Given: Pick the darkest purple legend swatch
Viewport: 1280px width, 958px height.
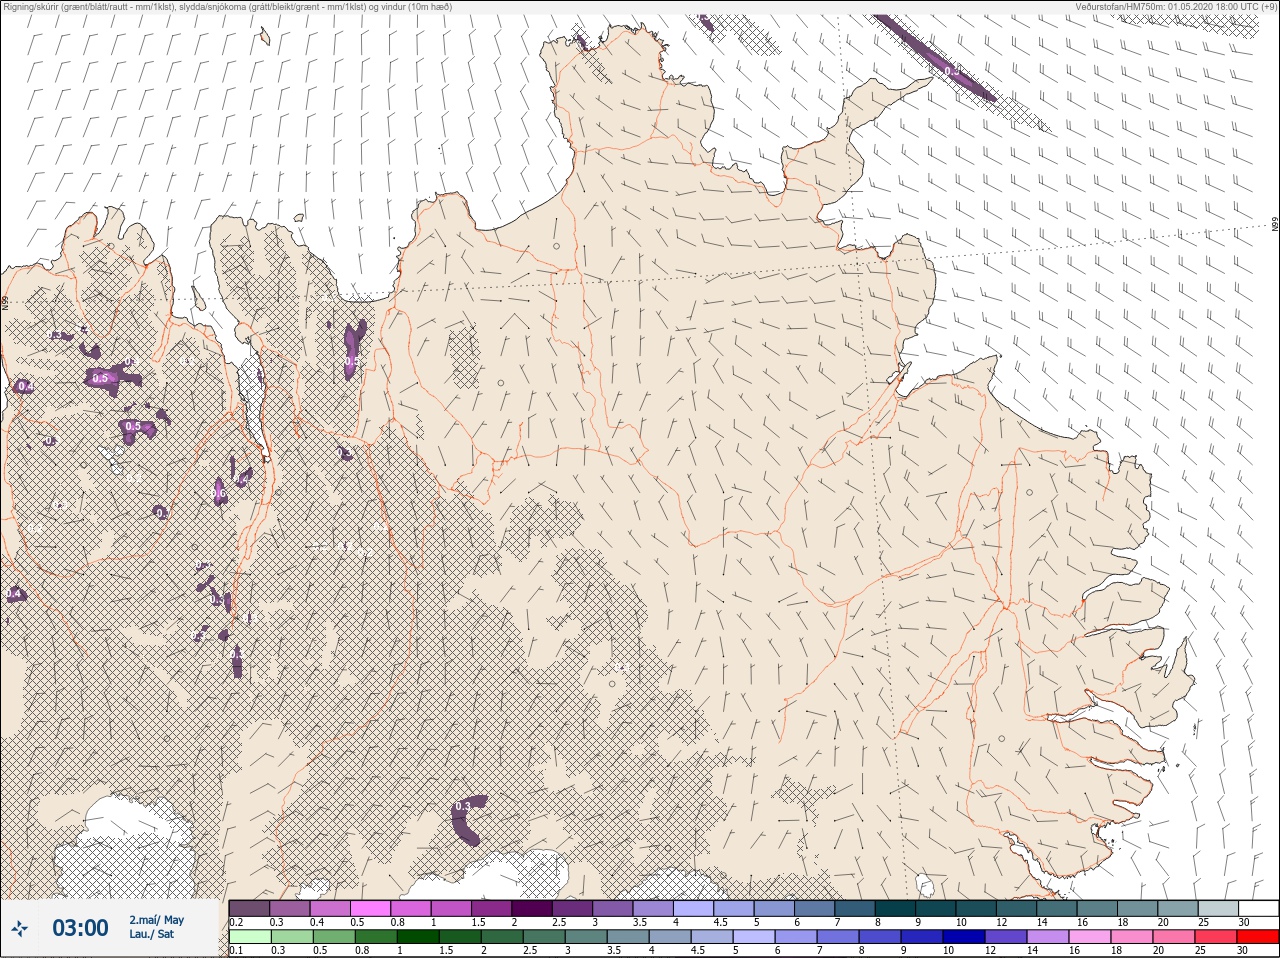Looking at the screenshot, I should coord(534,908).
